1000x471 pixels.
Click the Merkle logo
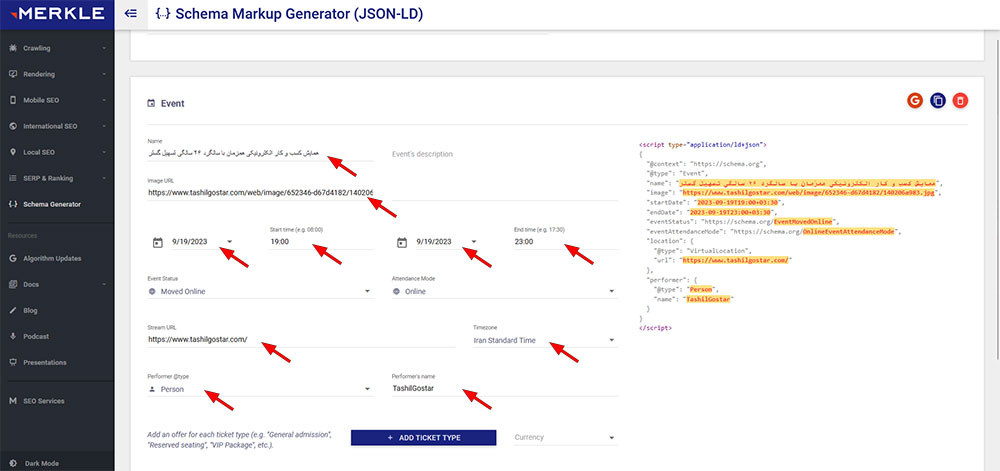click(56, 13)
